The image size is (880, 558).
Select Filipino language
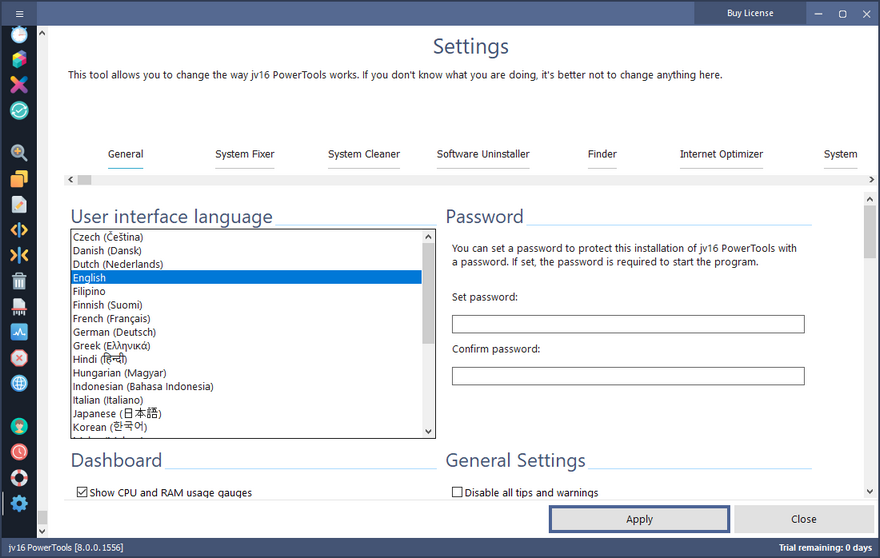pos(246,291)
